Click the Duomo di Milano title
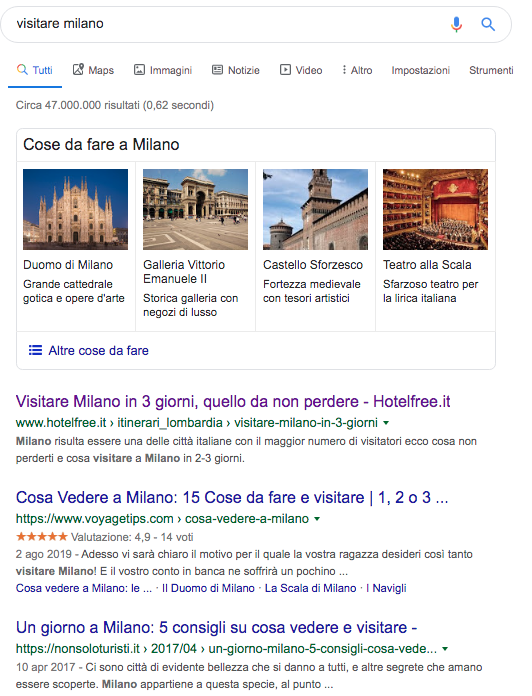532x696 pixels. pyautogui.click(x=68, y=265)
